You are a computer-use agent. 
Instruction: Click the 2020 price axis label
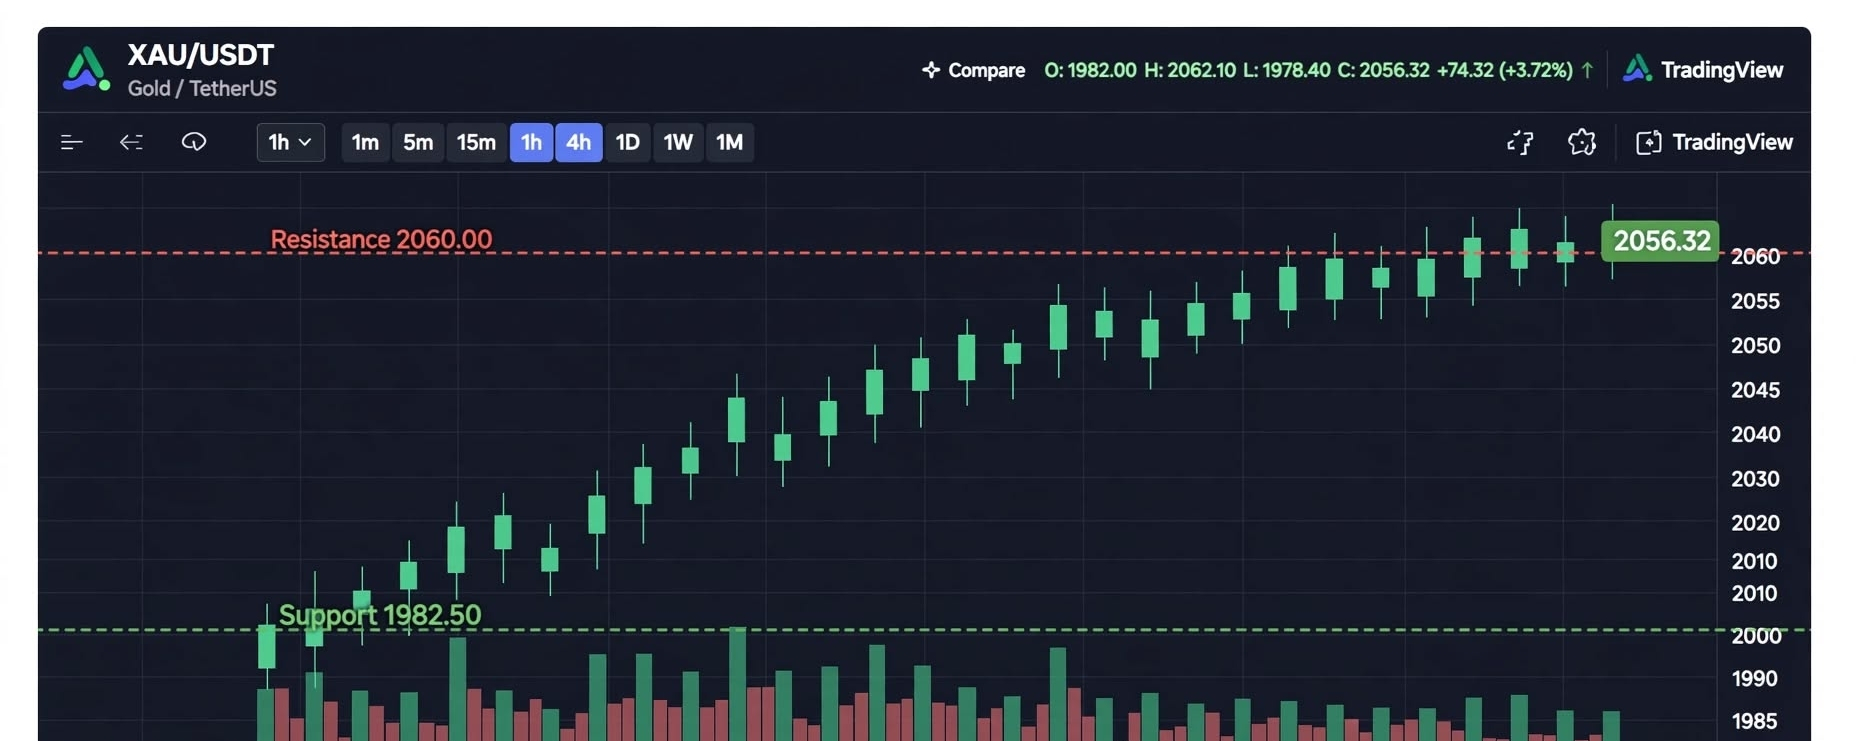1755,523
